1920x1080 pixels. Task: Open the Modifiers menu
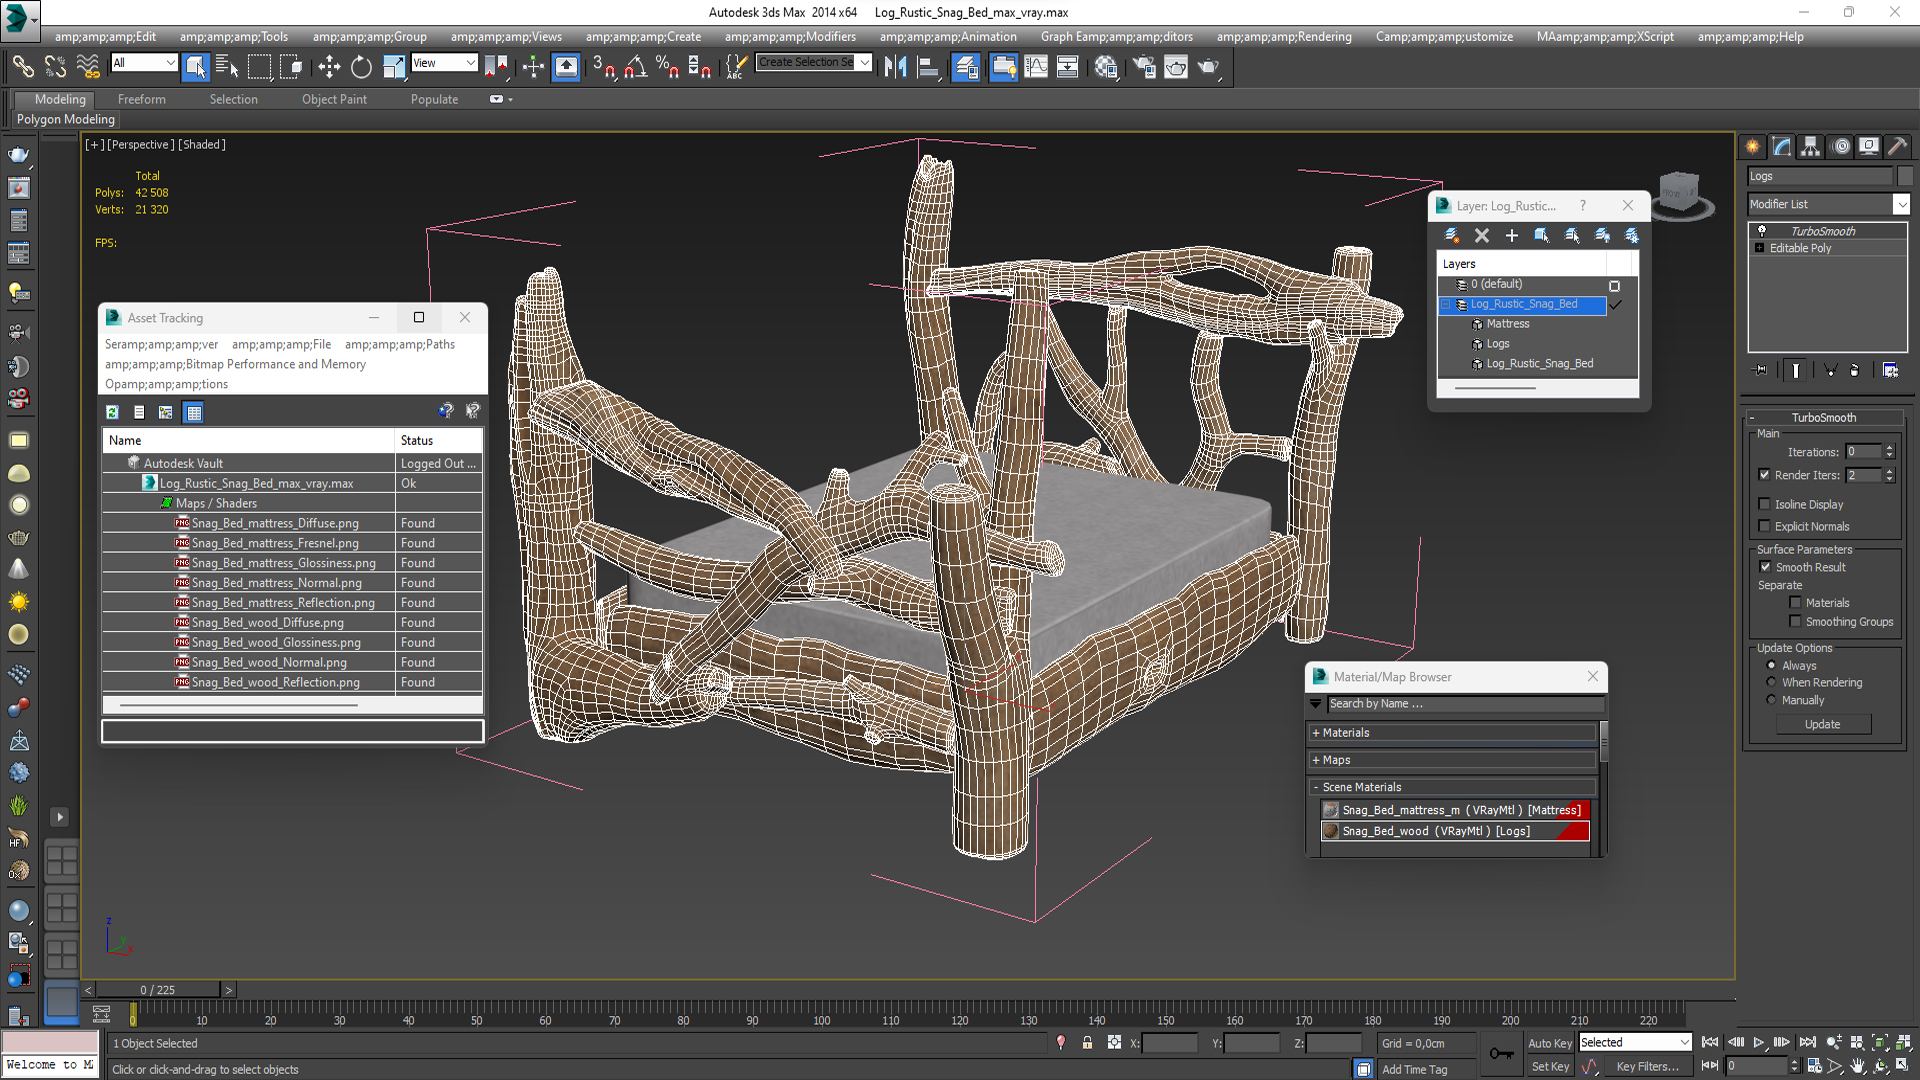[x=790, y=37]
